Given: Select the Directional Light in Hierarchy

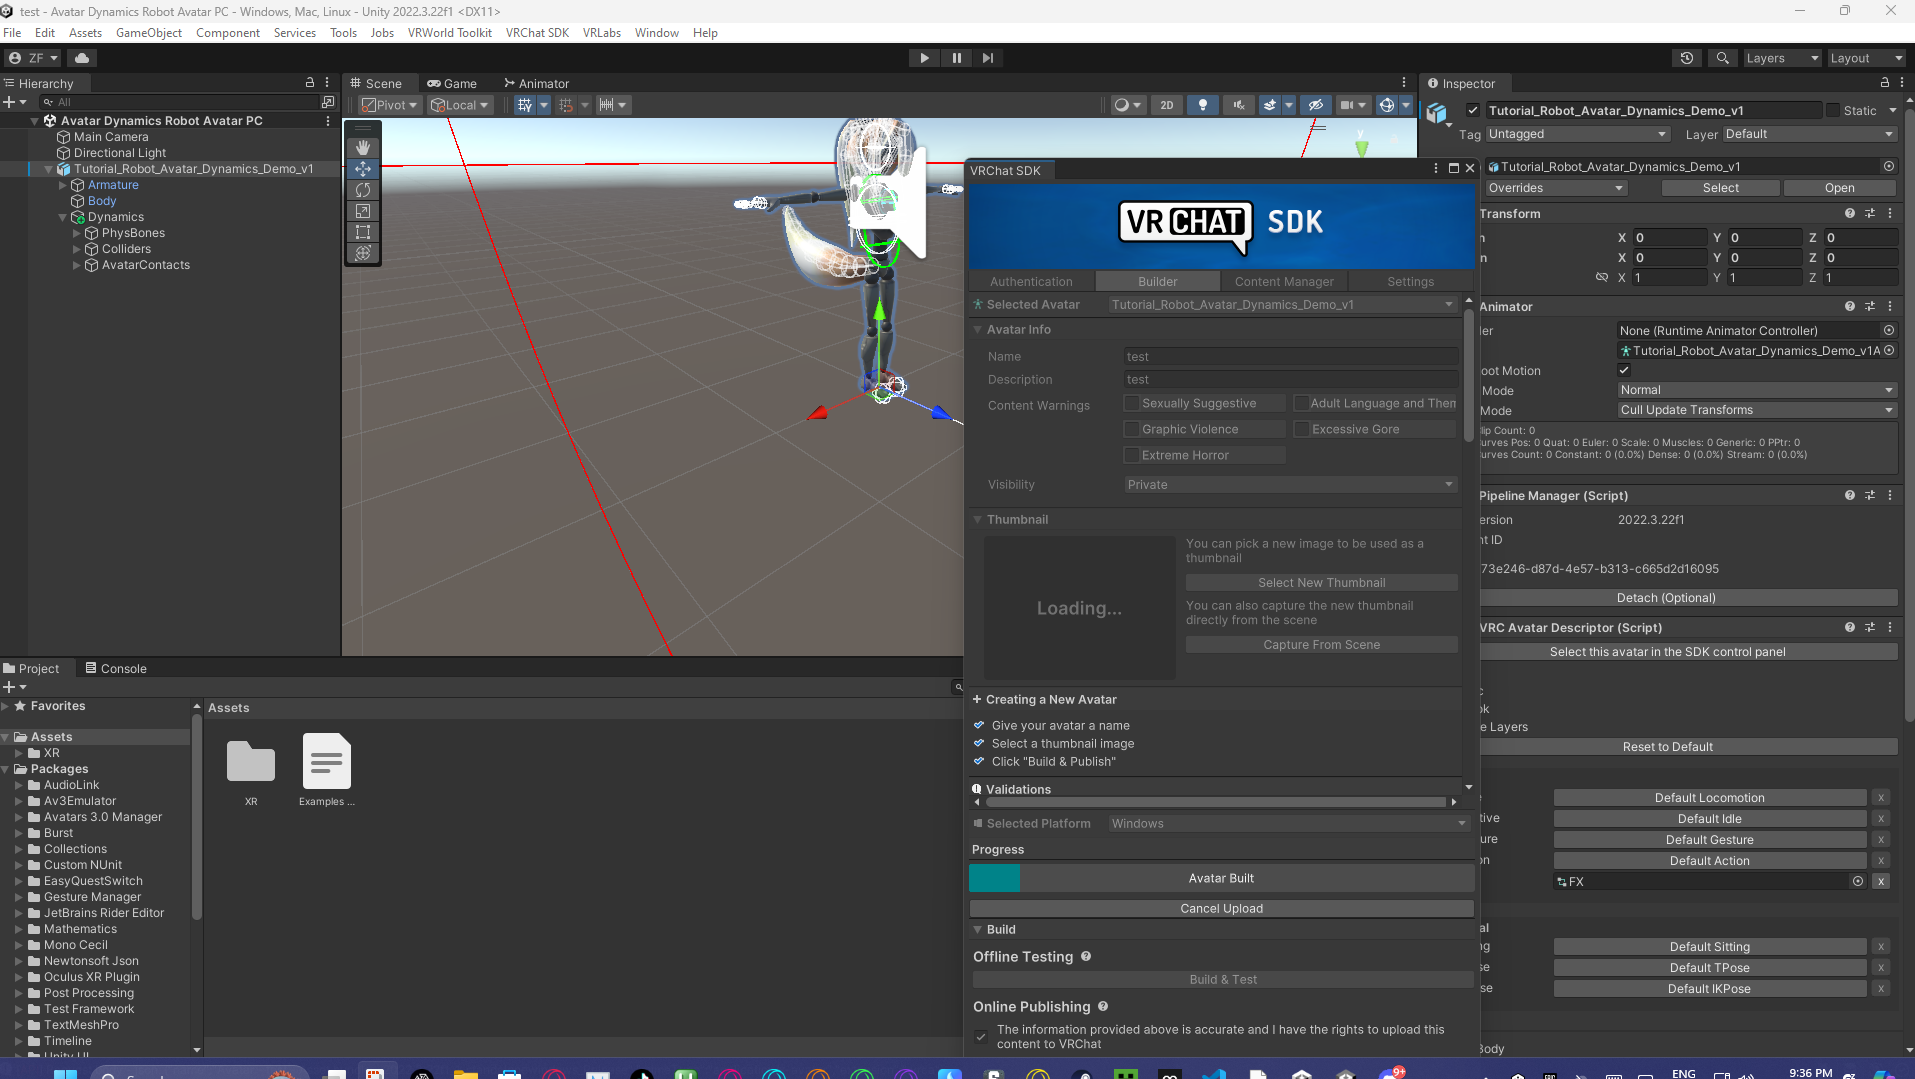Looking at the screenshot, I should tap(120, 153).
